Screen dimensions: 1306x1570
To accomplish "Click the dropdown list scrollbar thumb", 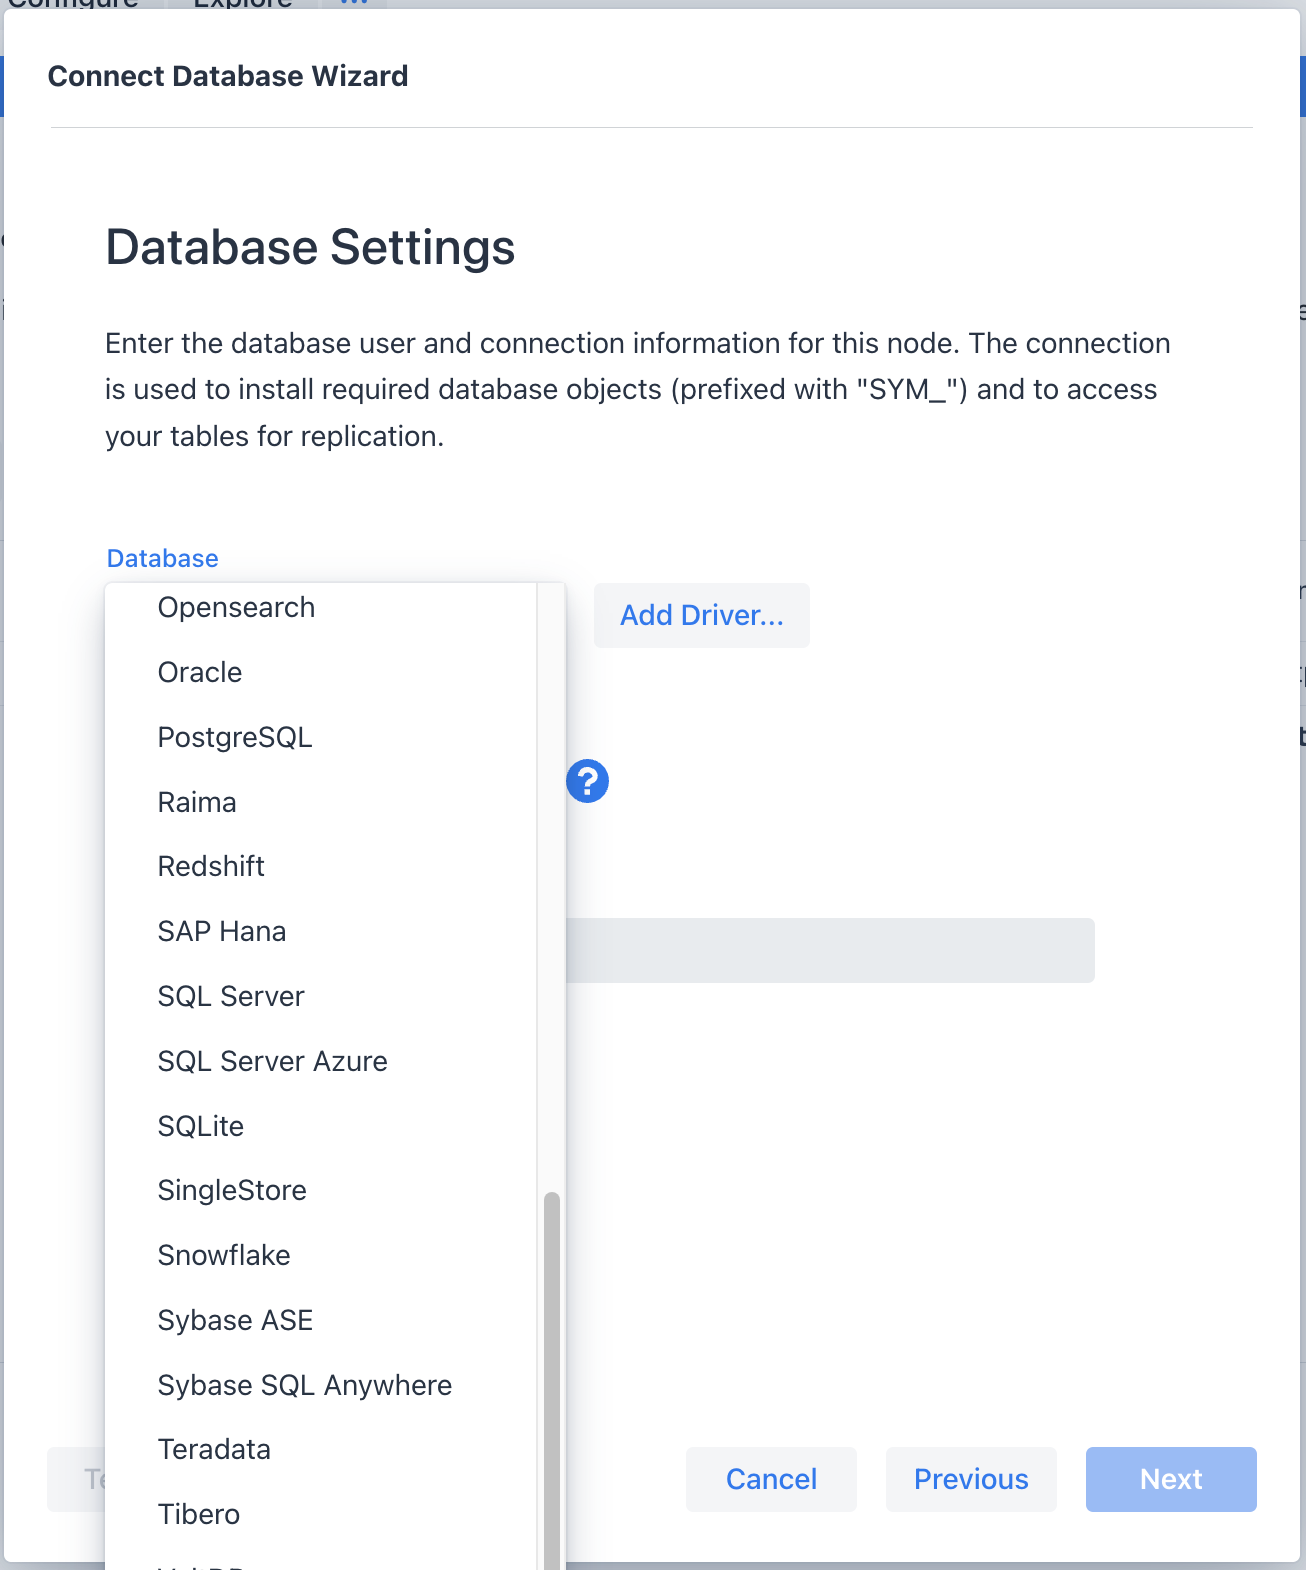I will [551, 1380].
